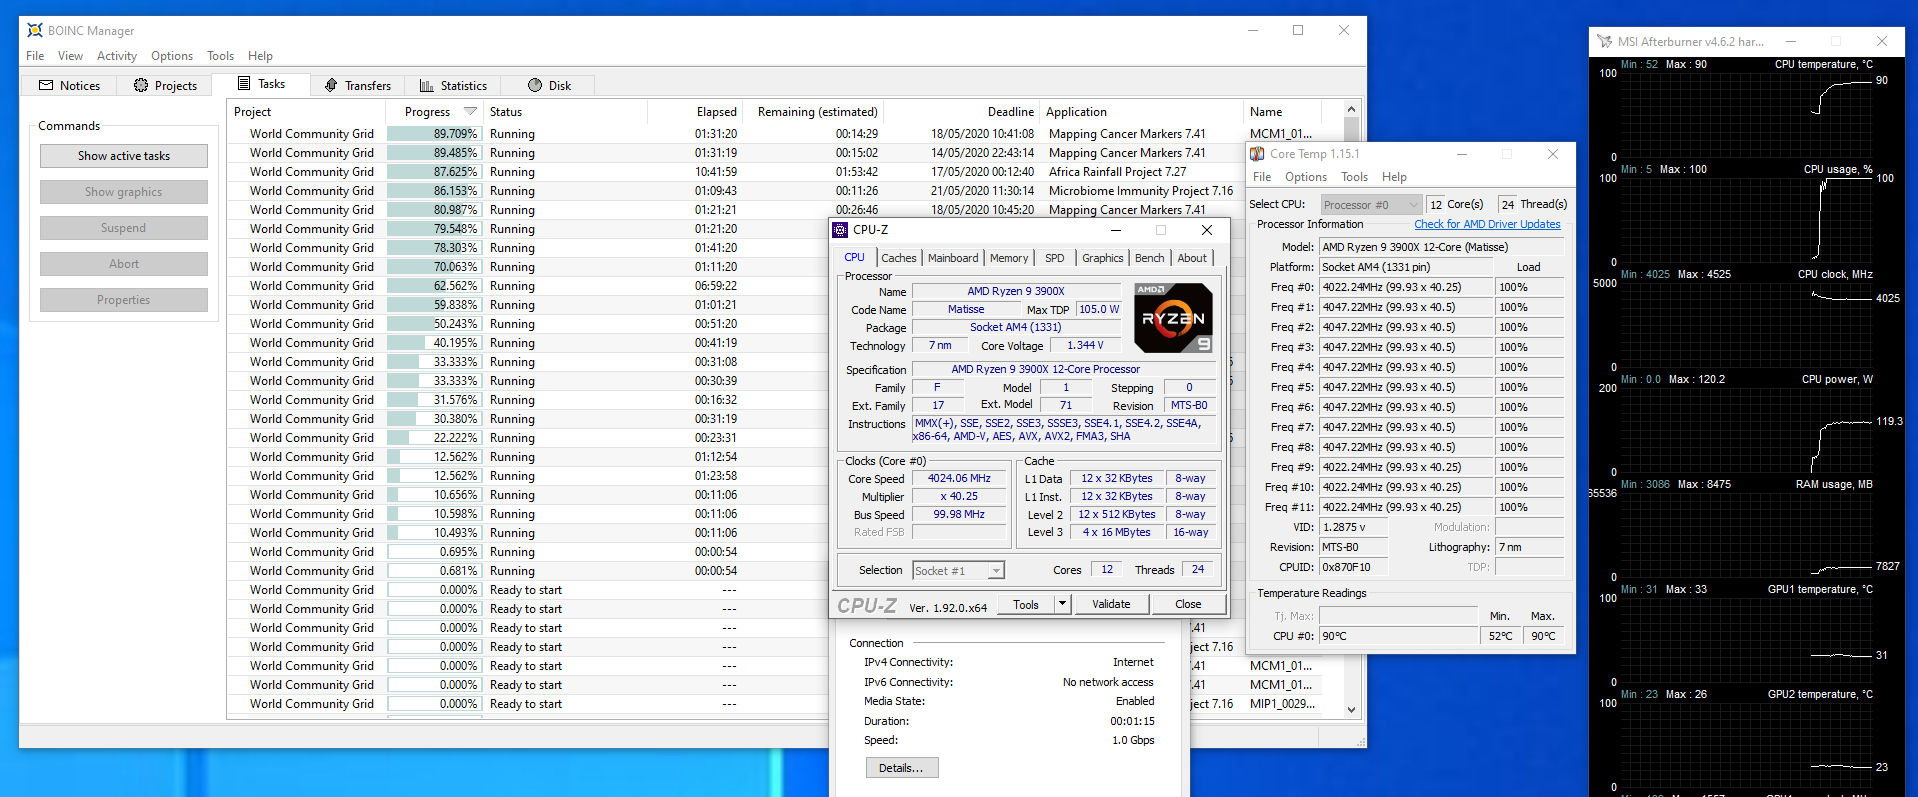
Task: Sort tasks by the Progress column header
Action: 435,112
